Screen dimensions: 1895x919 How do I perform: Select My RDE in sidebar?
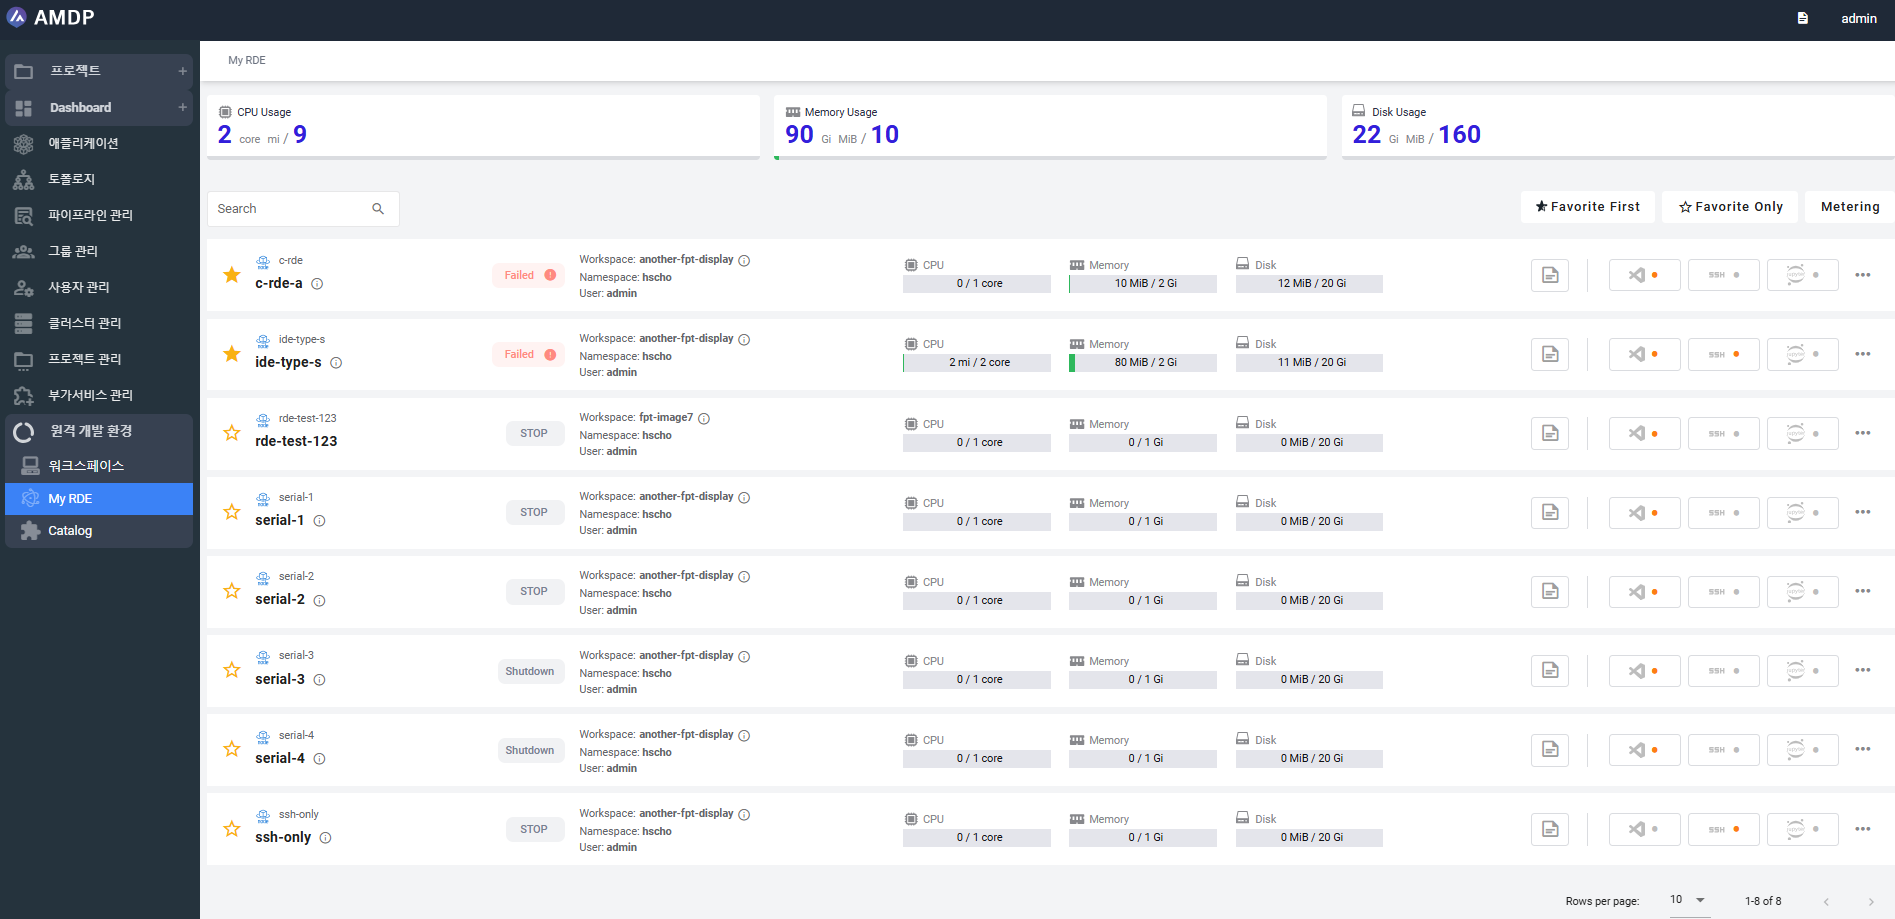click(99, 499)
